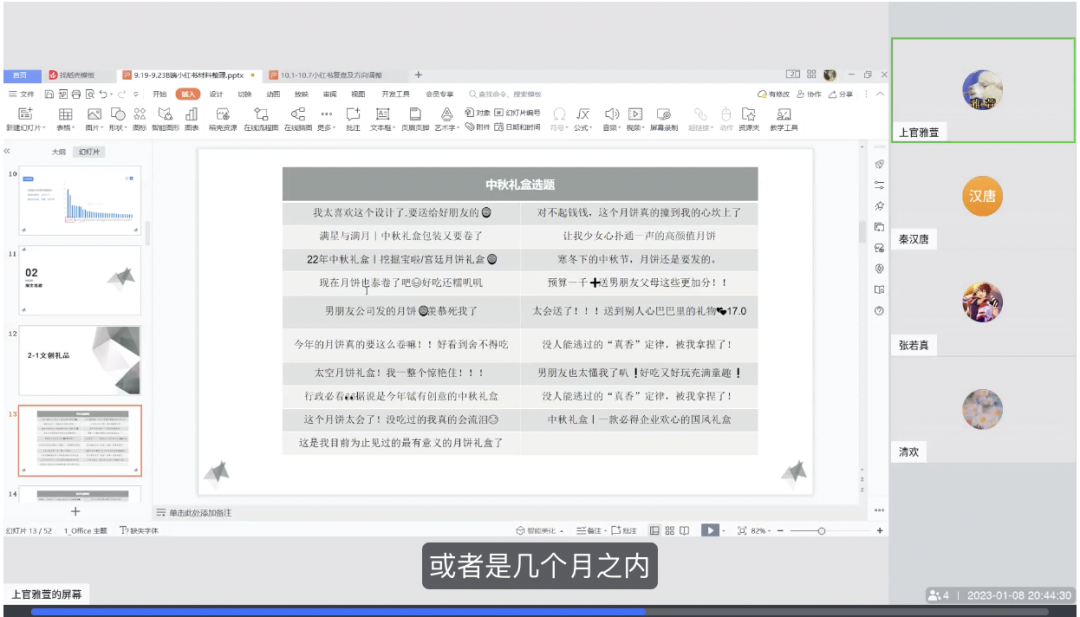Open the 资源夹 resource folder icon
Screen dimensions: 1080x617
click(748, 114)
